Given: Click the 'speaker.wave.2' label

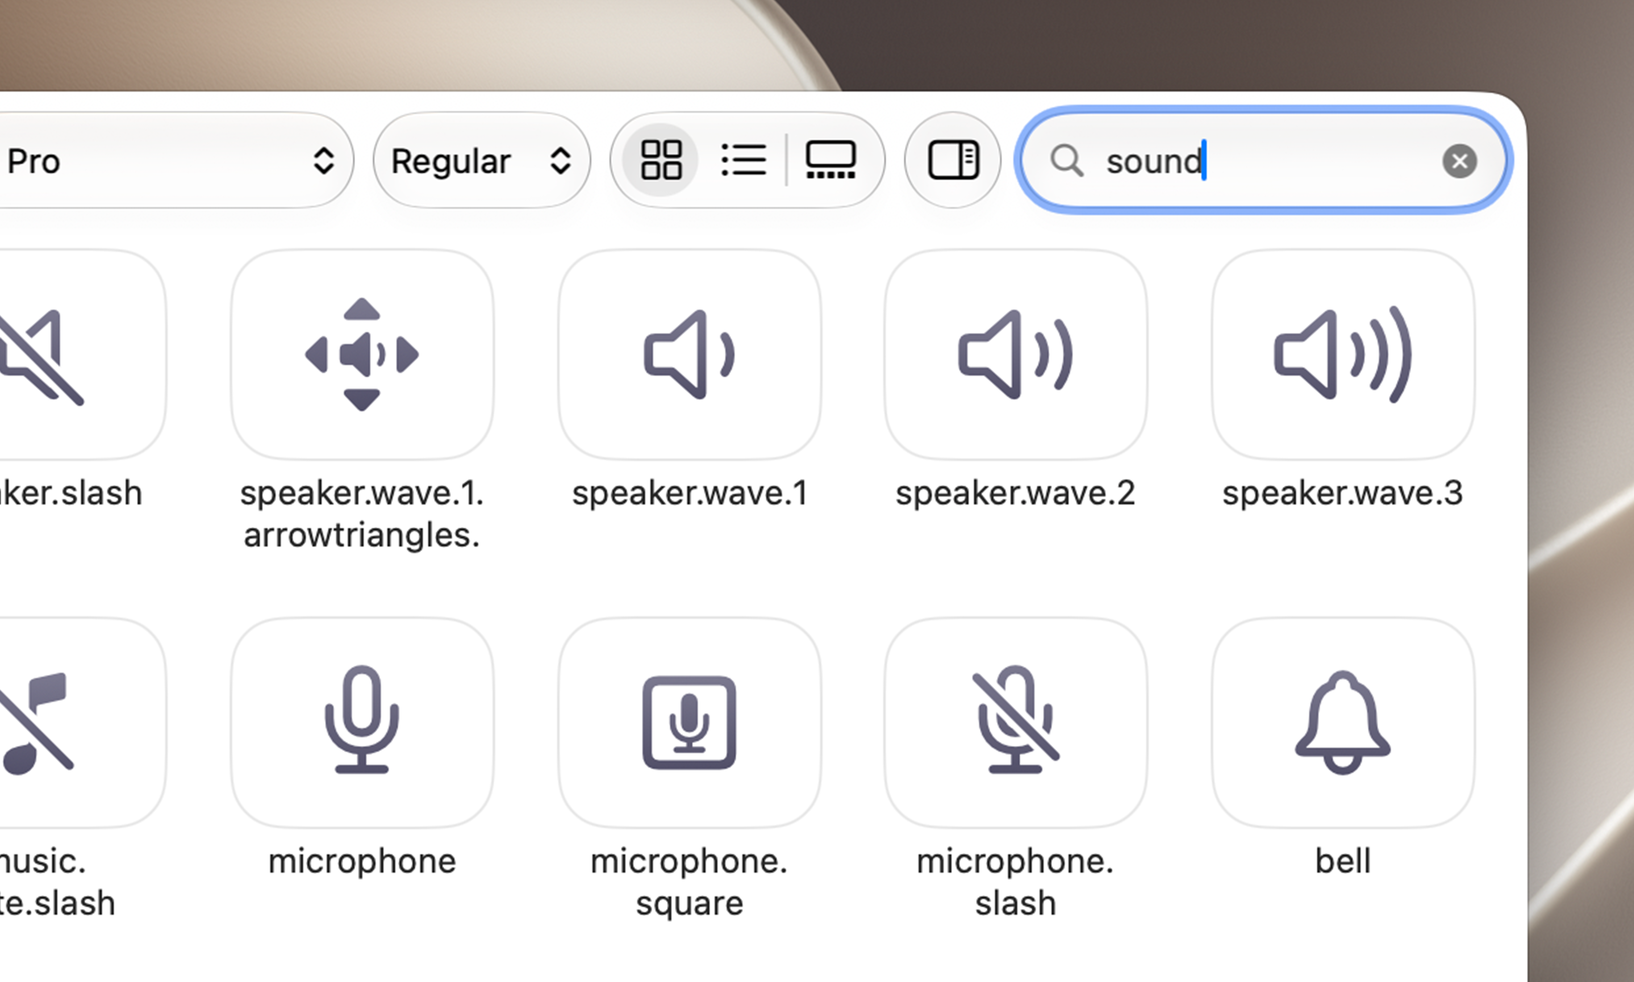Looking at the screenshot, I should tap(1015, 493).
